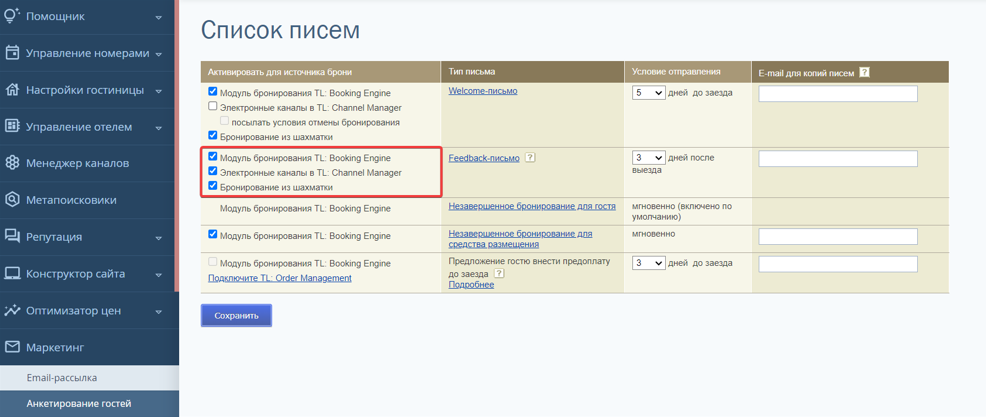Uncheck Бронирование из шахматки in Feedback row
Image resolution: width=986 pixels, height=417 pixels.
tap(213, 186)
